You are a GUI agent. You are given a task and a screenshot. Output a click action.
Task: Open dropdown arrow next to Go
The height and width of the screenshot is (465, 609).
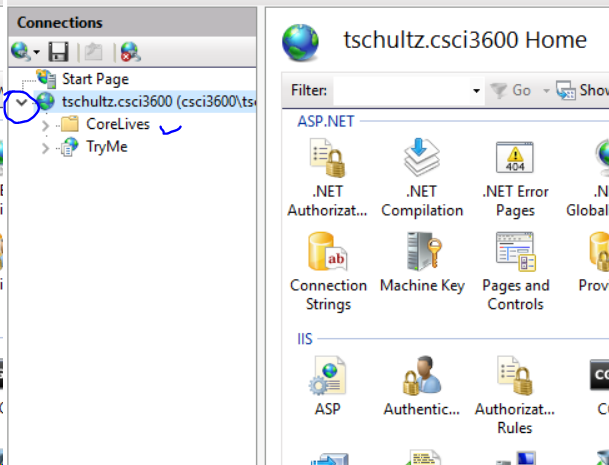[546, 91]
